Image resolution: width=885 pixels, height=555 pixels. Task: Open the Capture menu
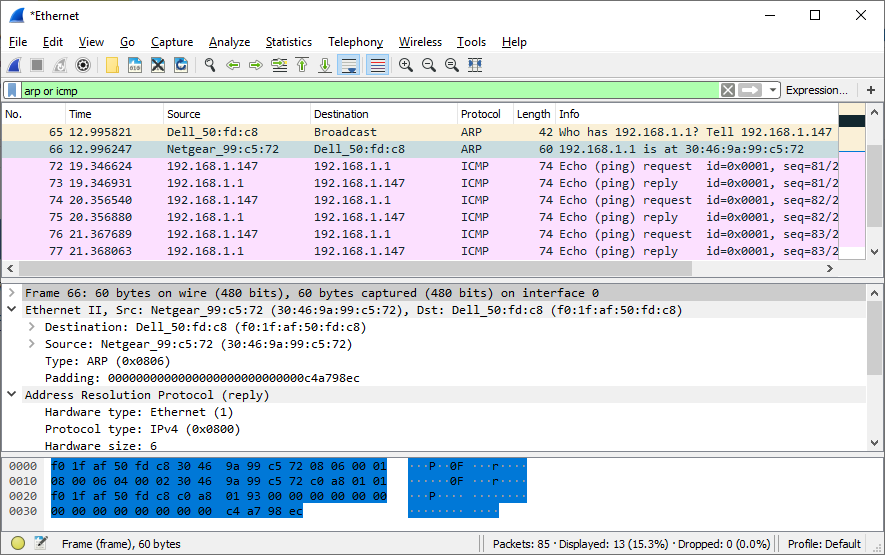click(172, 42)
